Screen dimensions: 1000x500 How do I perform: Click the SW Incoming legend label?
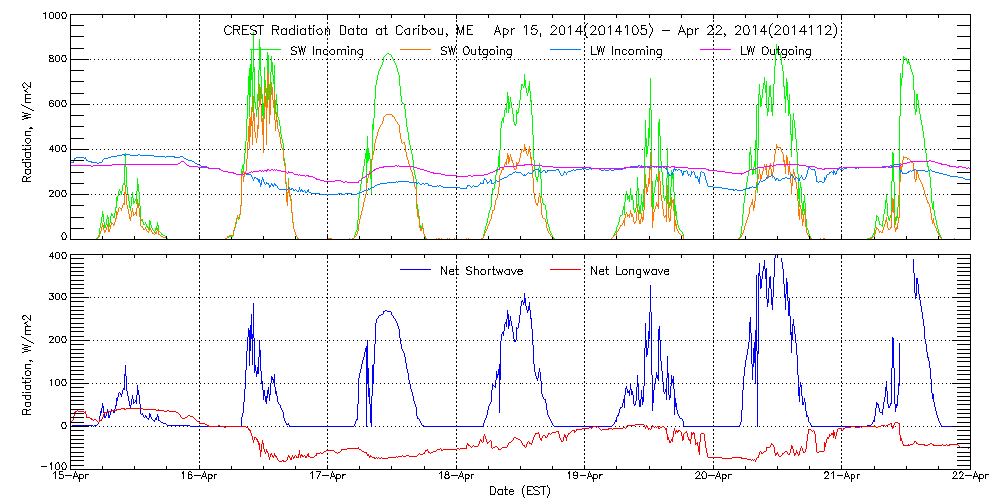pos(326,51)
